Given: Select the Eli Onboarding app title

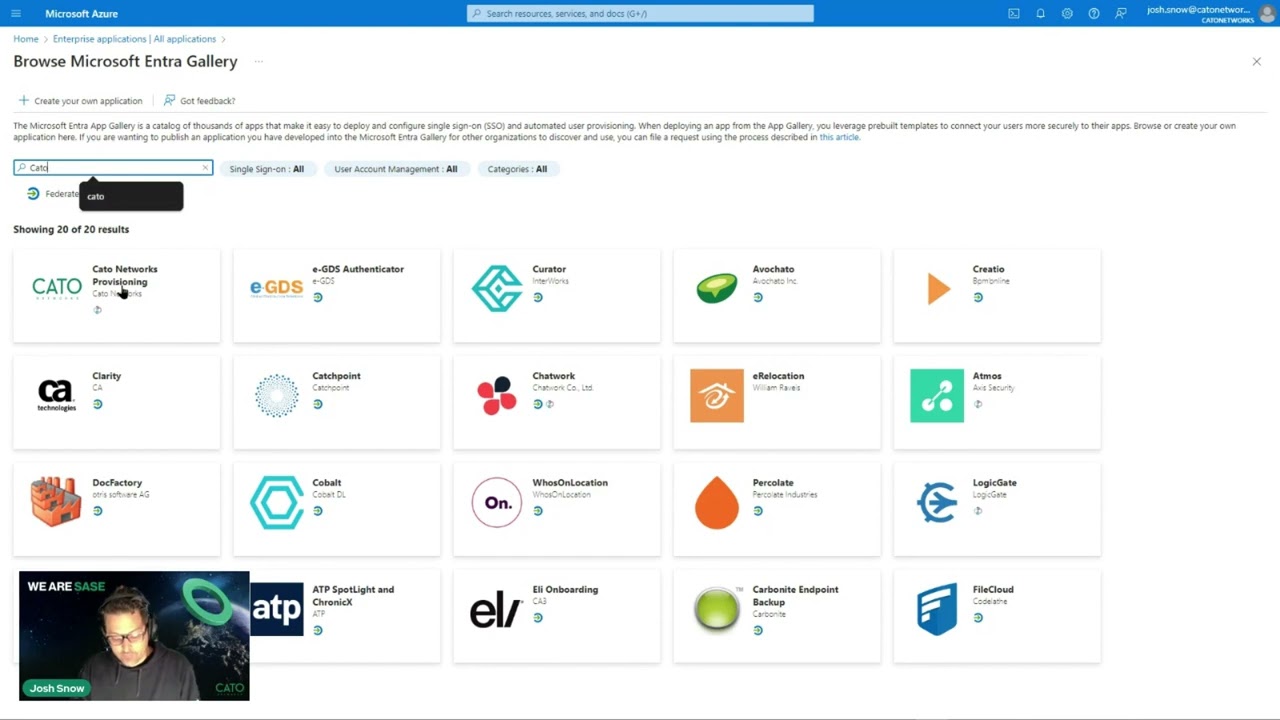Looking at the screenshot, I should [x=565, y=590].
